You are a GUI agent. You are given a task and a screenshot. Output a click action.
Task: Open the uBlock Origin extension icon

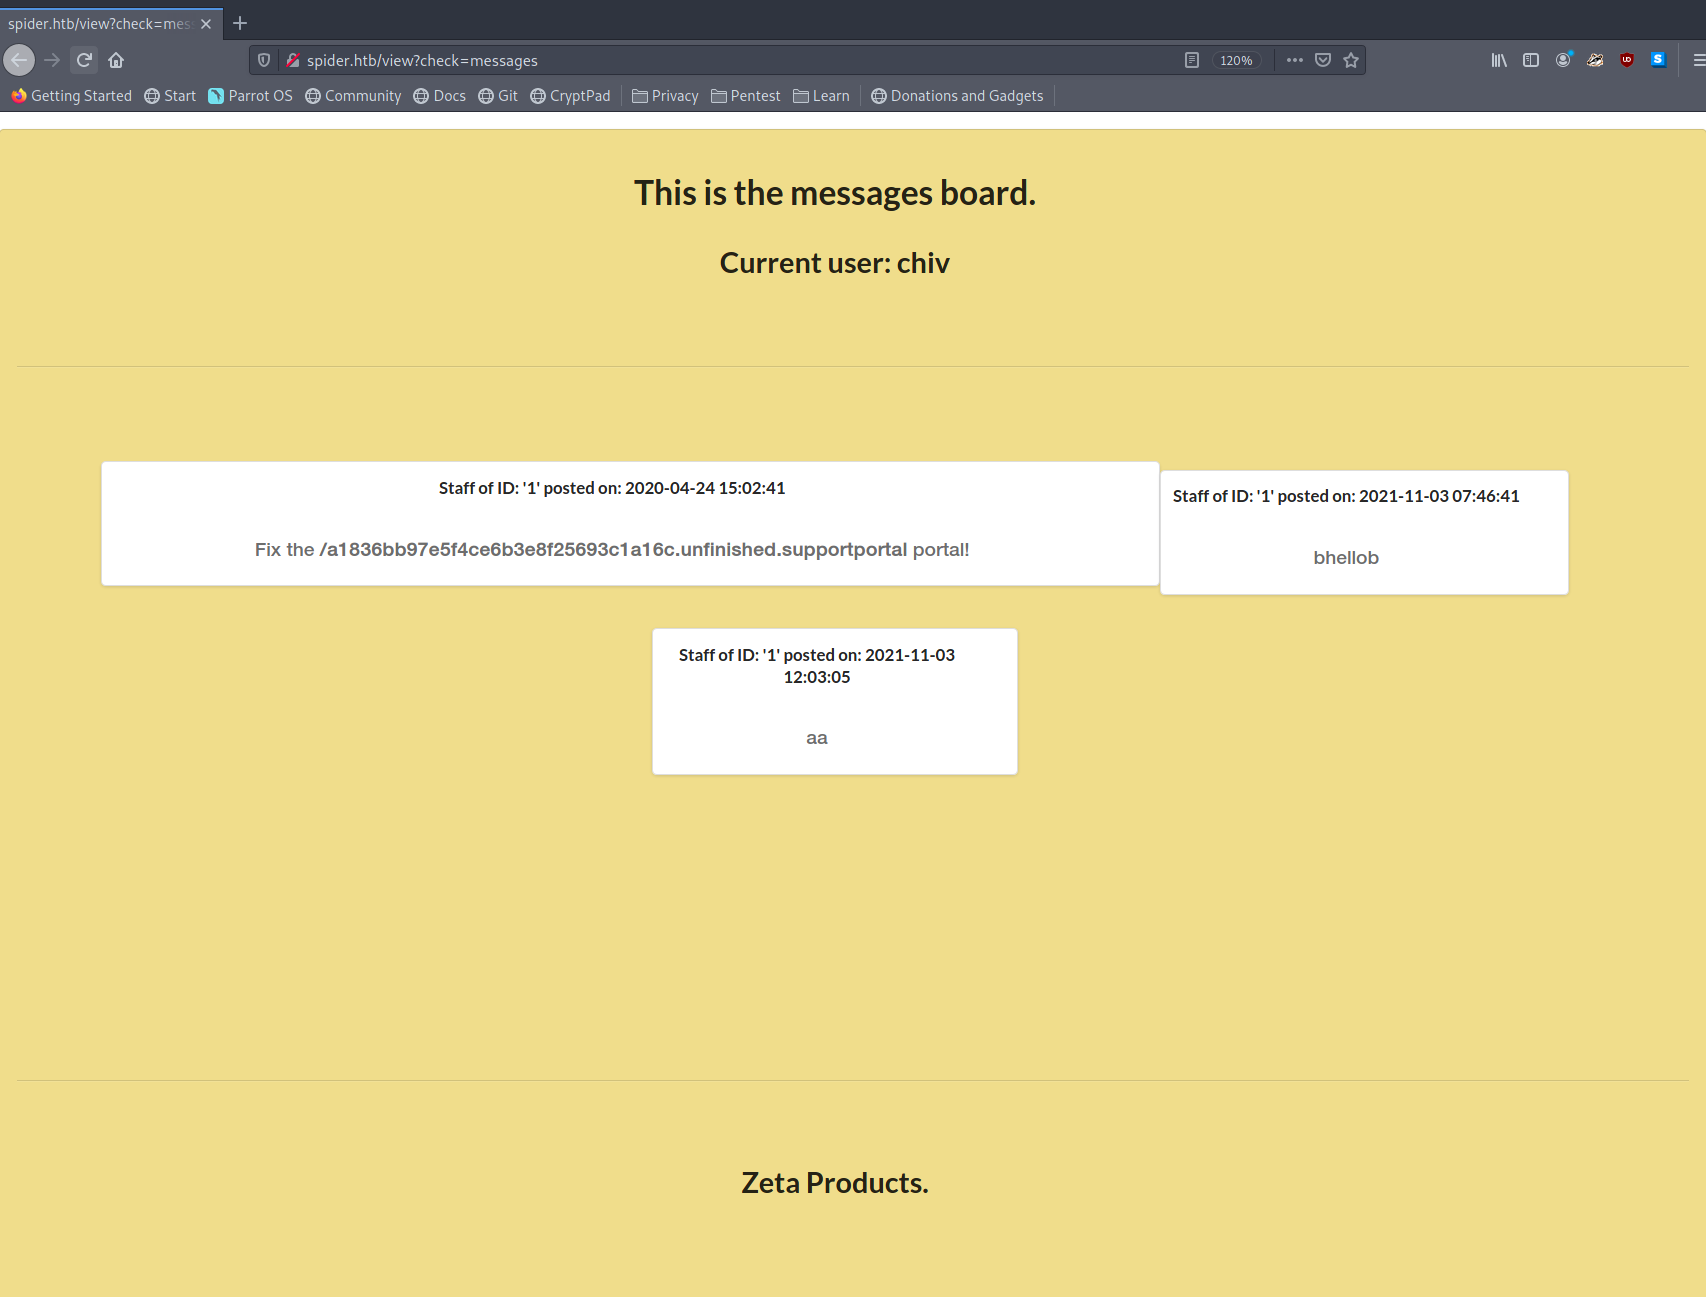click(1627, 60)
